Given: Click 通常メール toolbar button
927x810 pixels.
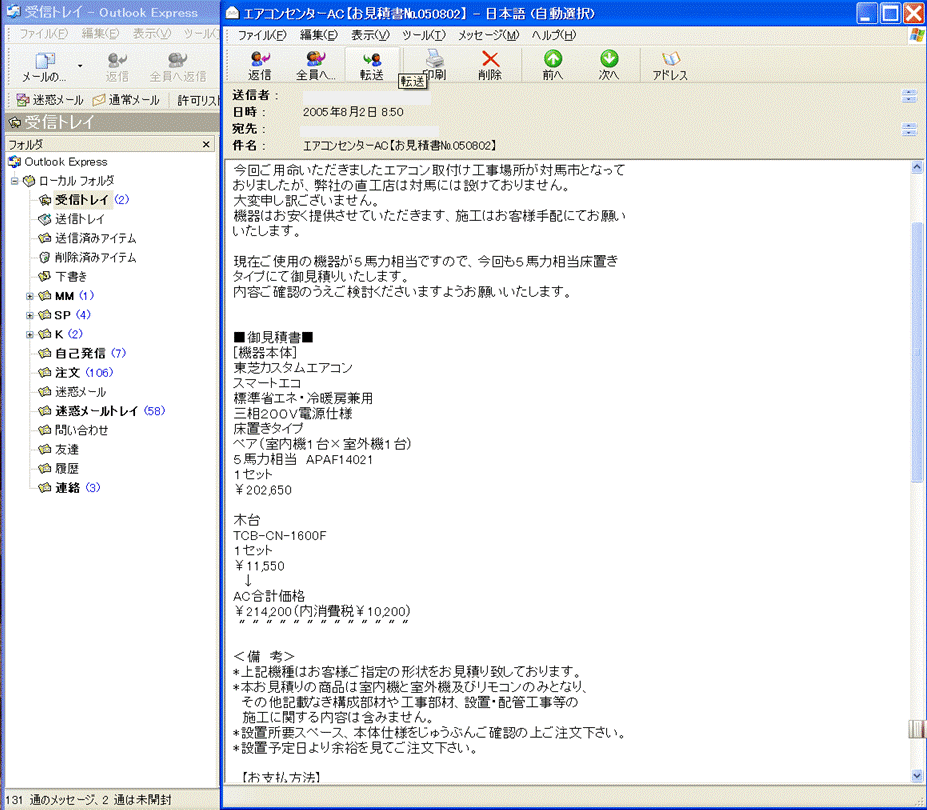Looking at the screenshot, I should [126, 100].
